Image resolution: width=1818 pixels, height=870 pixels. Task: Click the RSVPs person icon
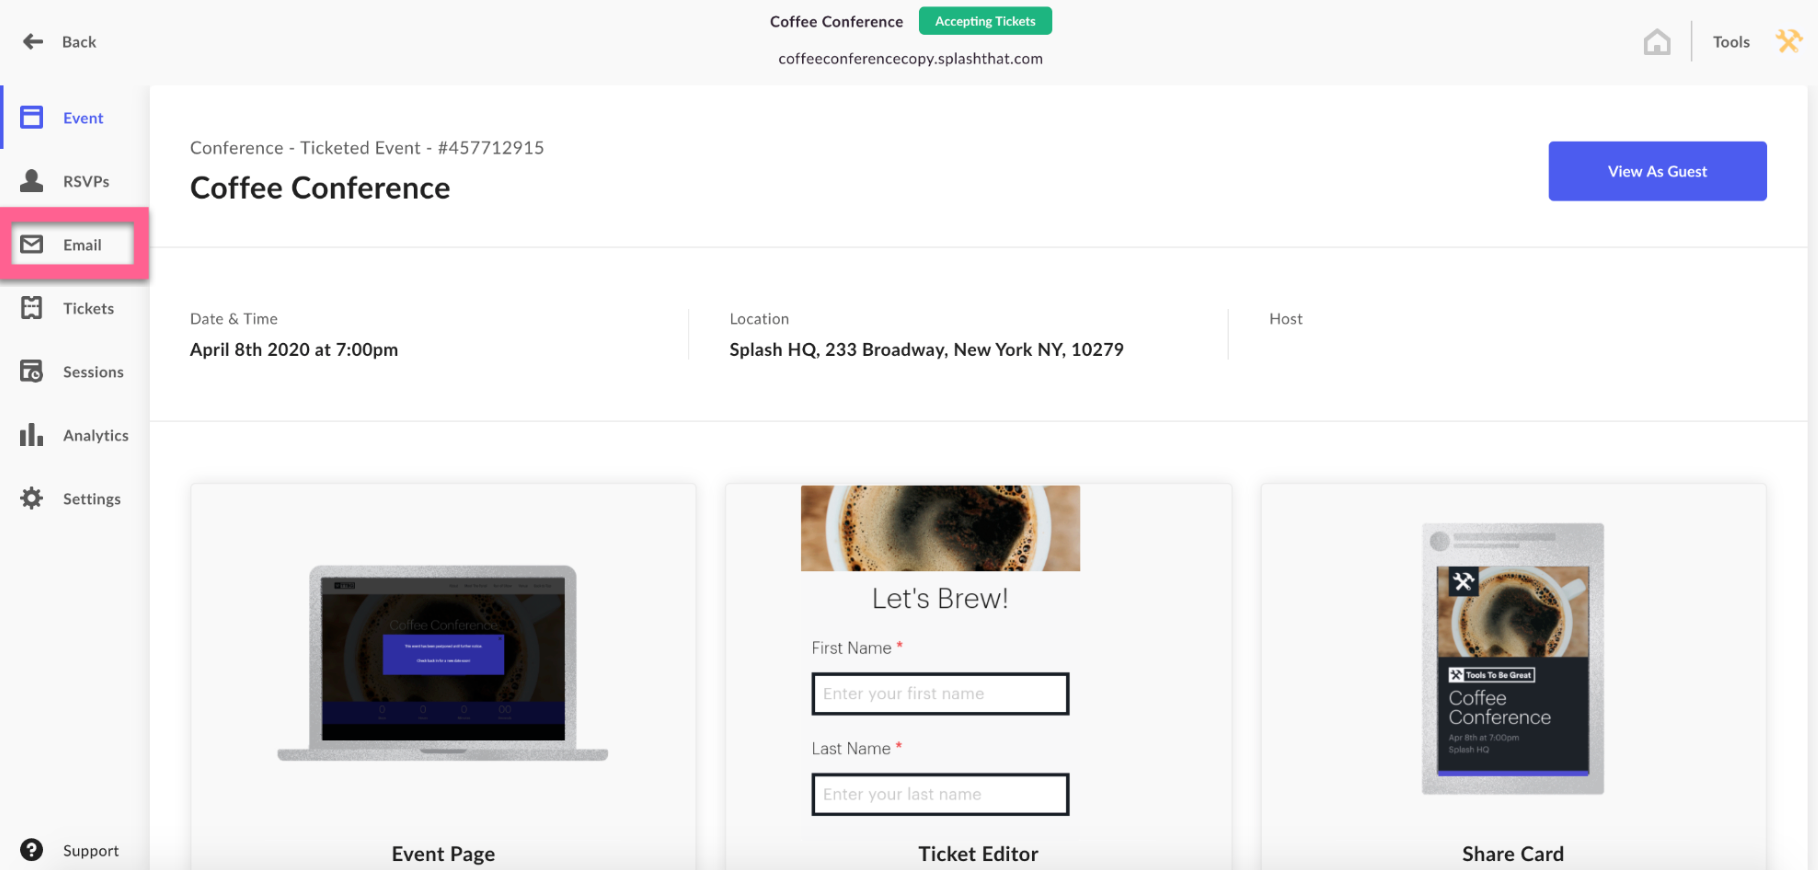pos(32,180)
